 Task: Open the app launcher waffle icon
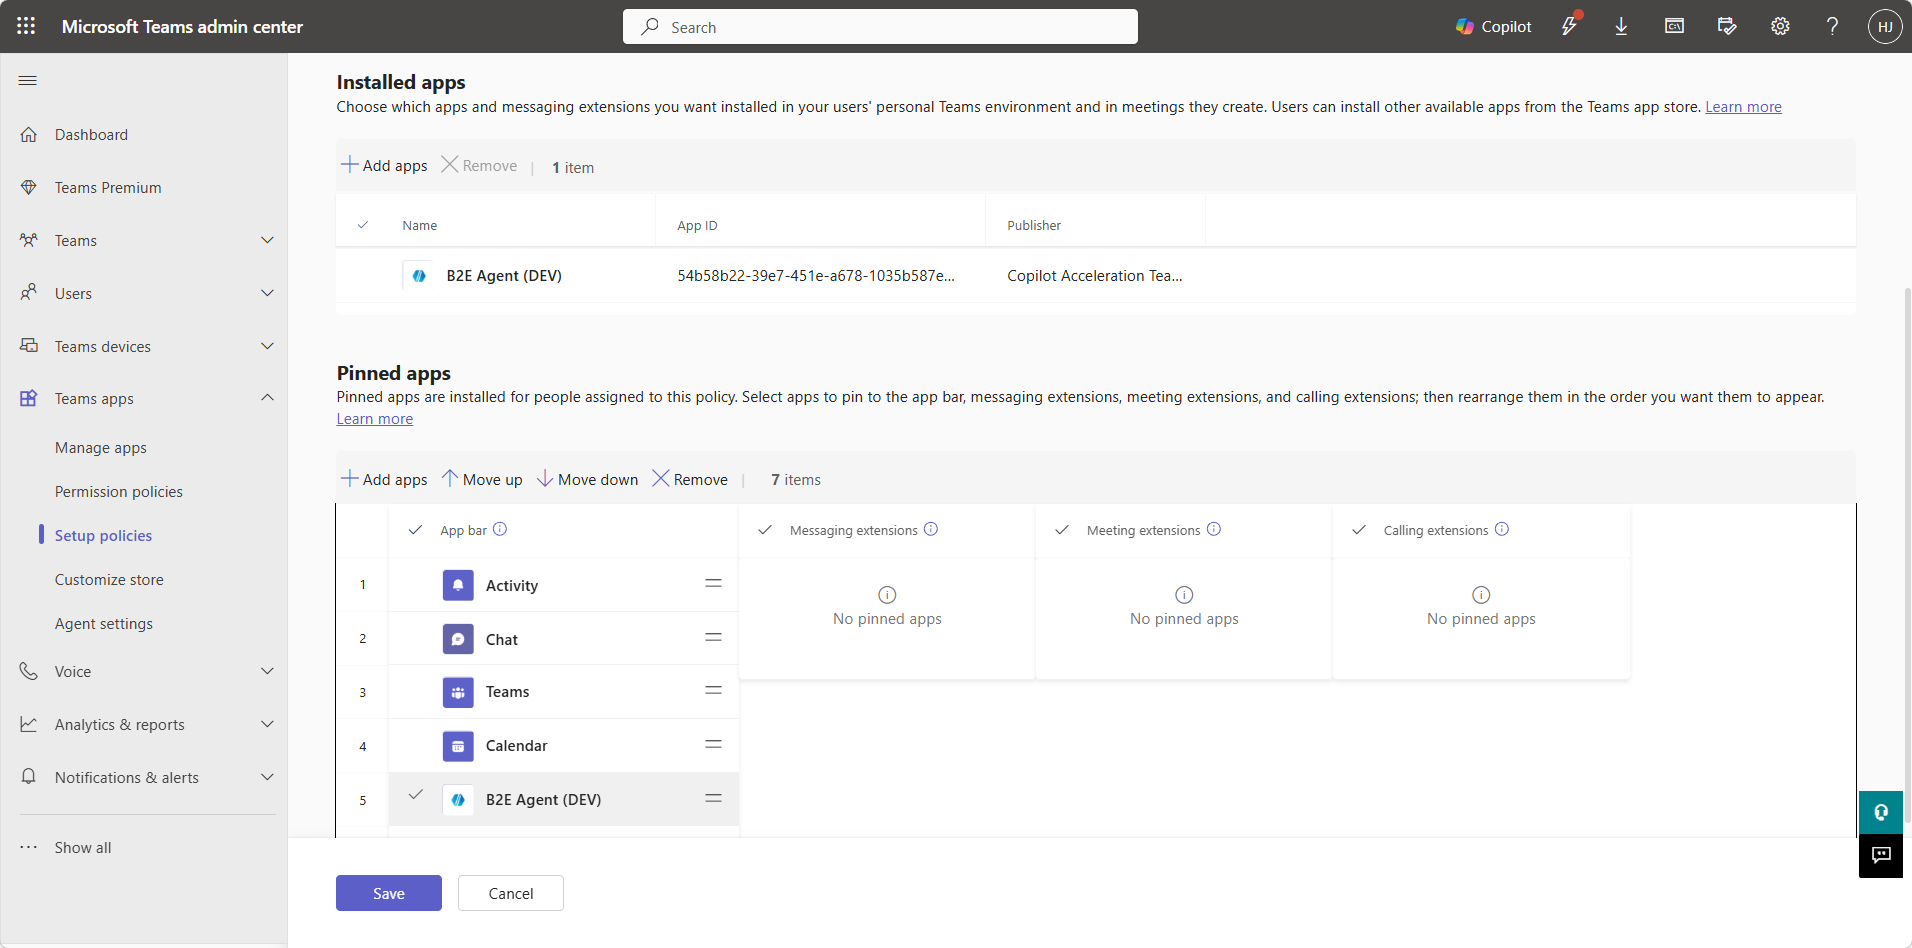click(x=26, y=26)
